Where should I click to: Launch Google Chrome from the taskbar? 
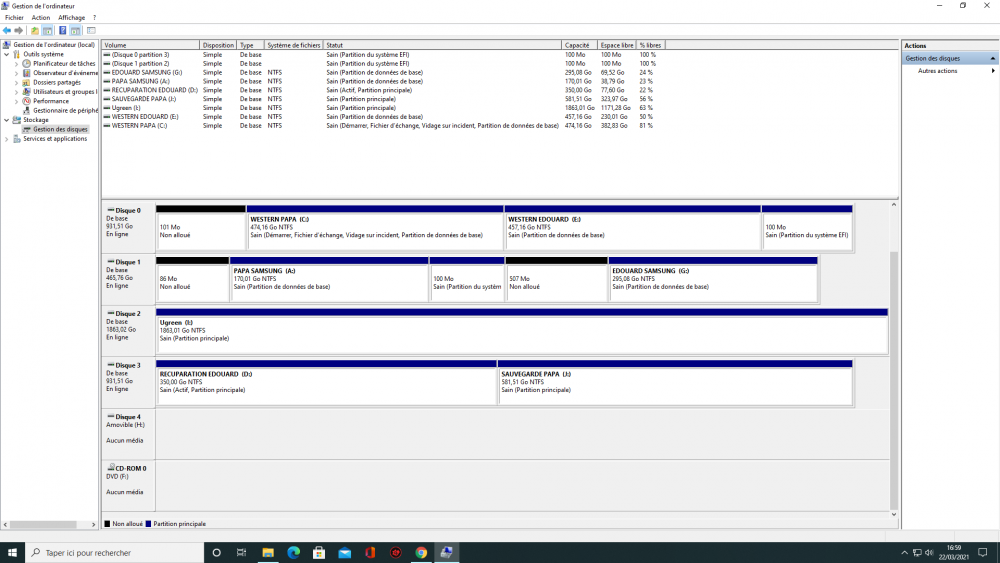tap(421, 552)
